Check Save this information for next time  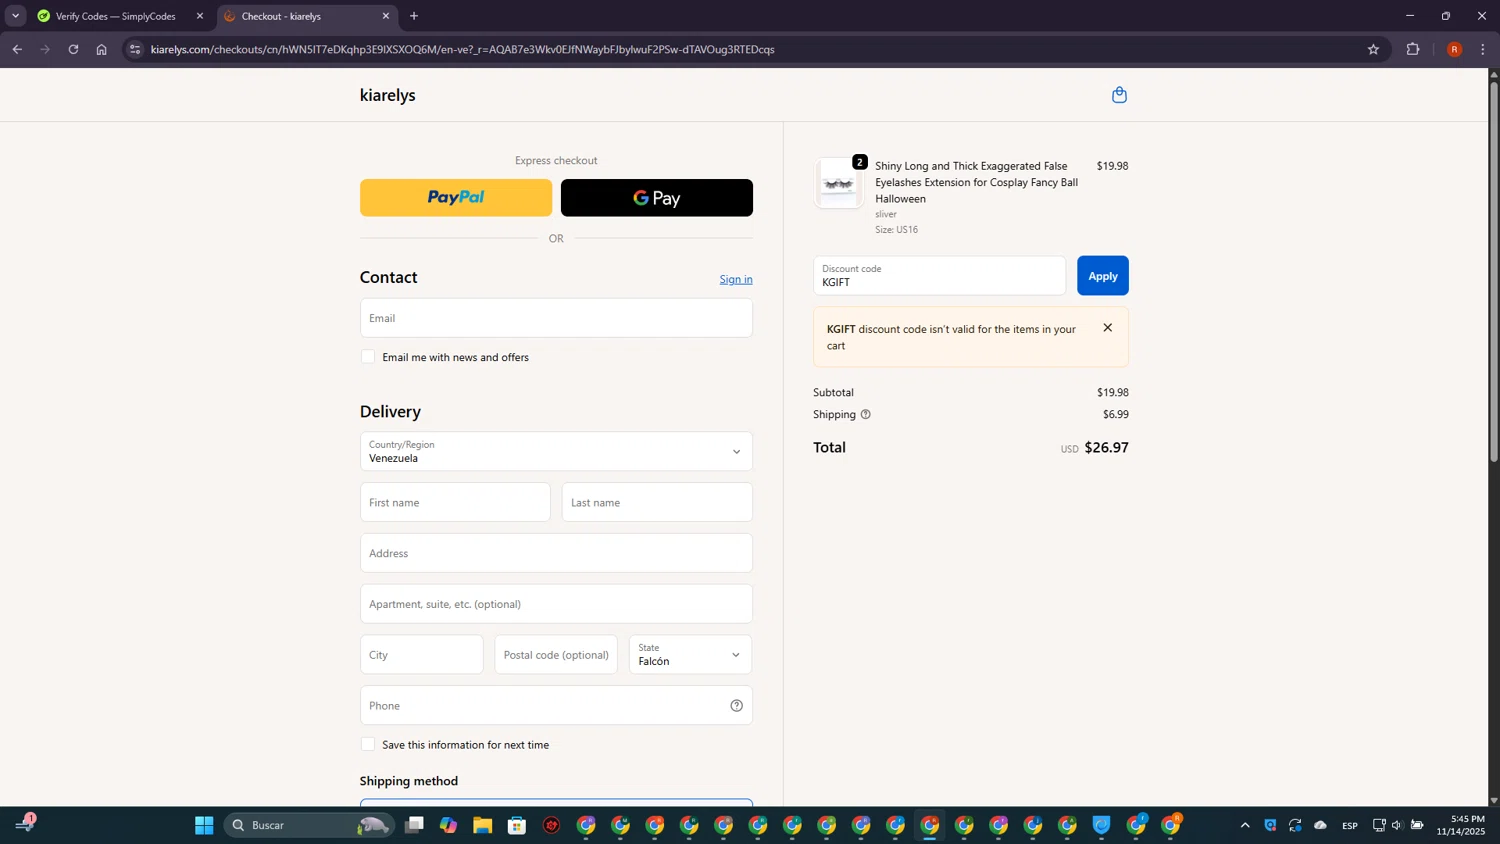(368, 745)
